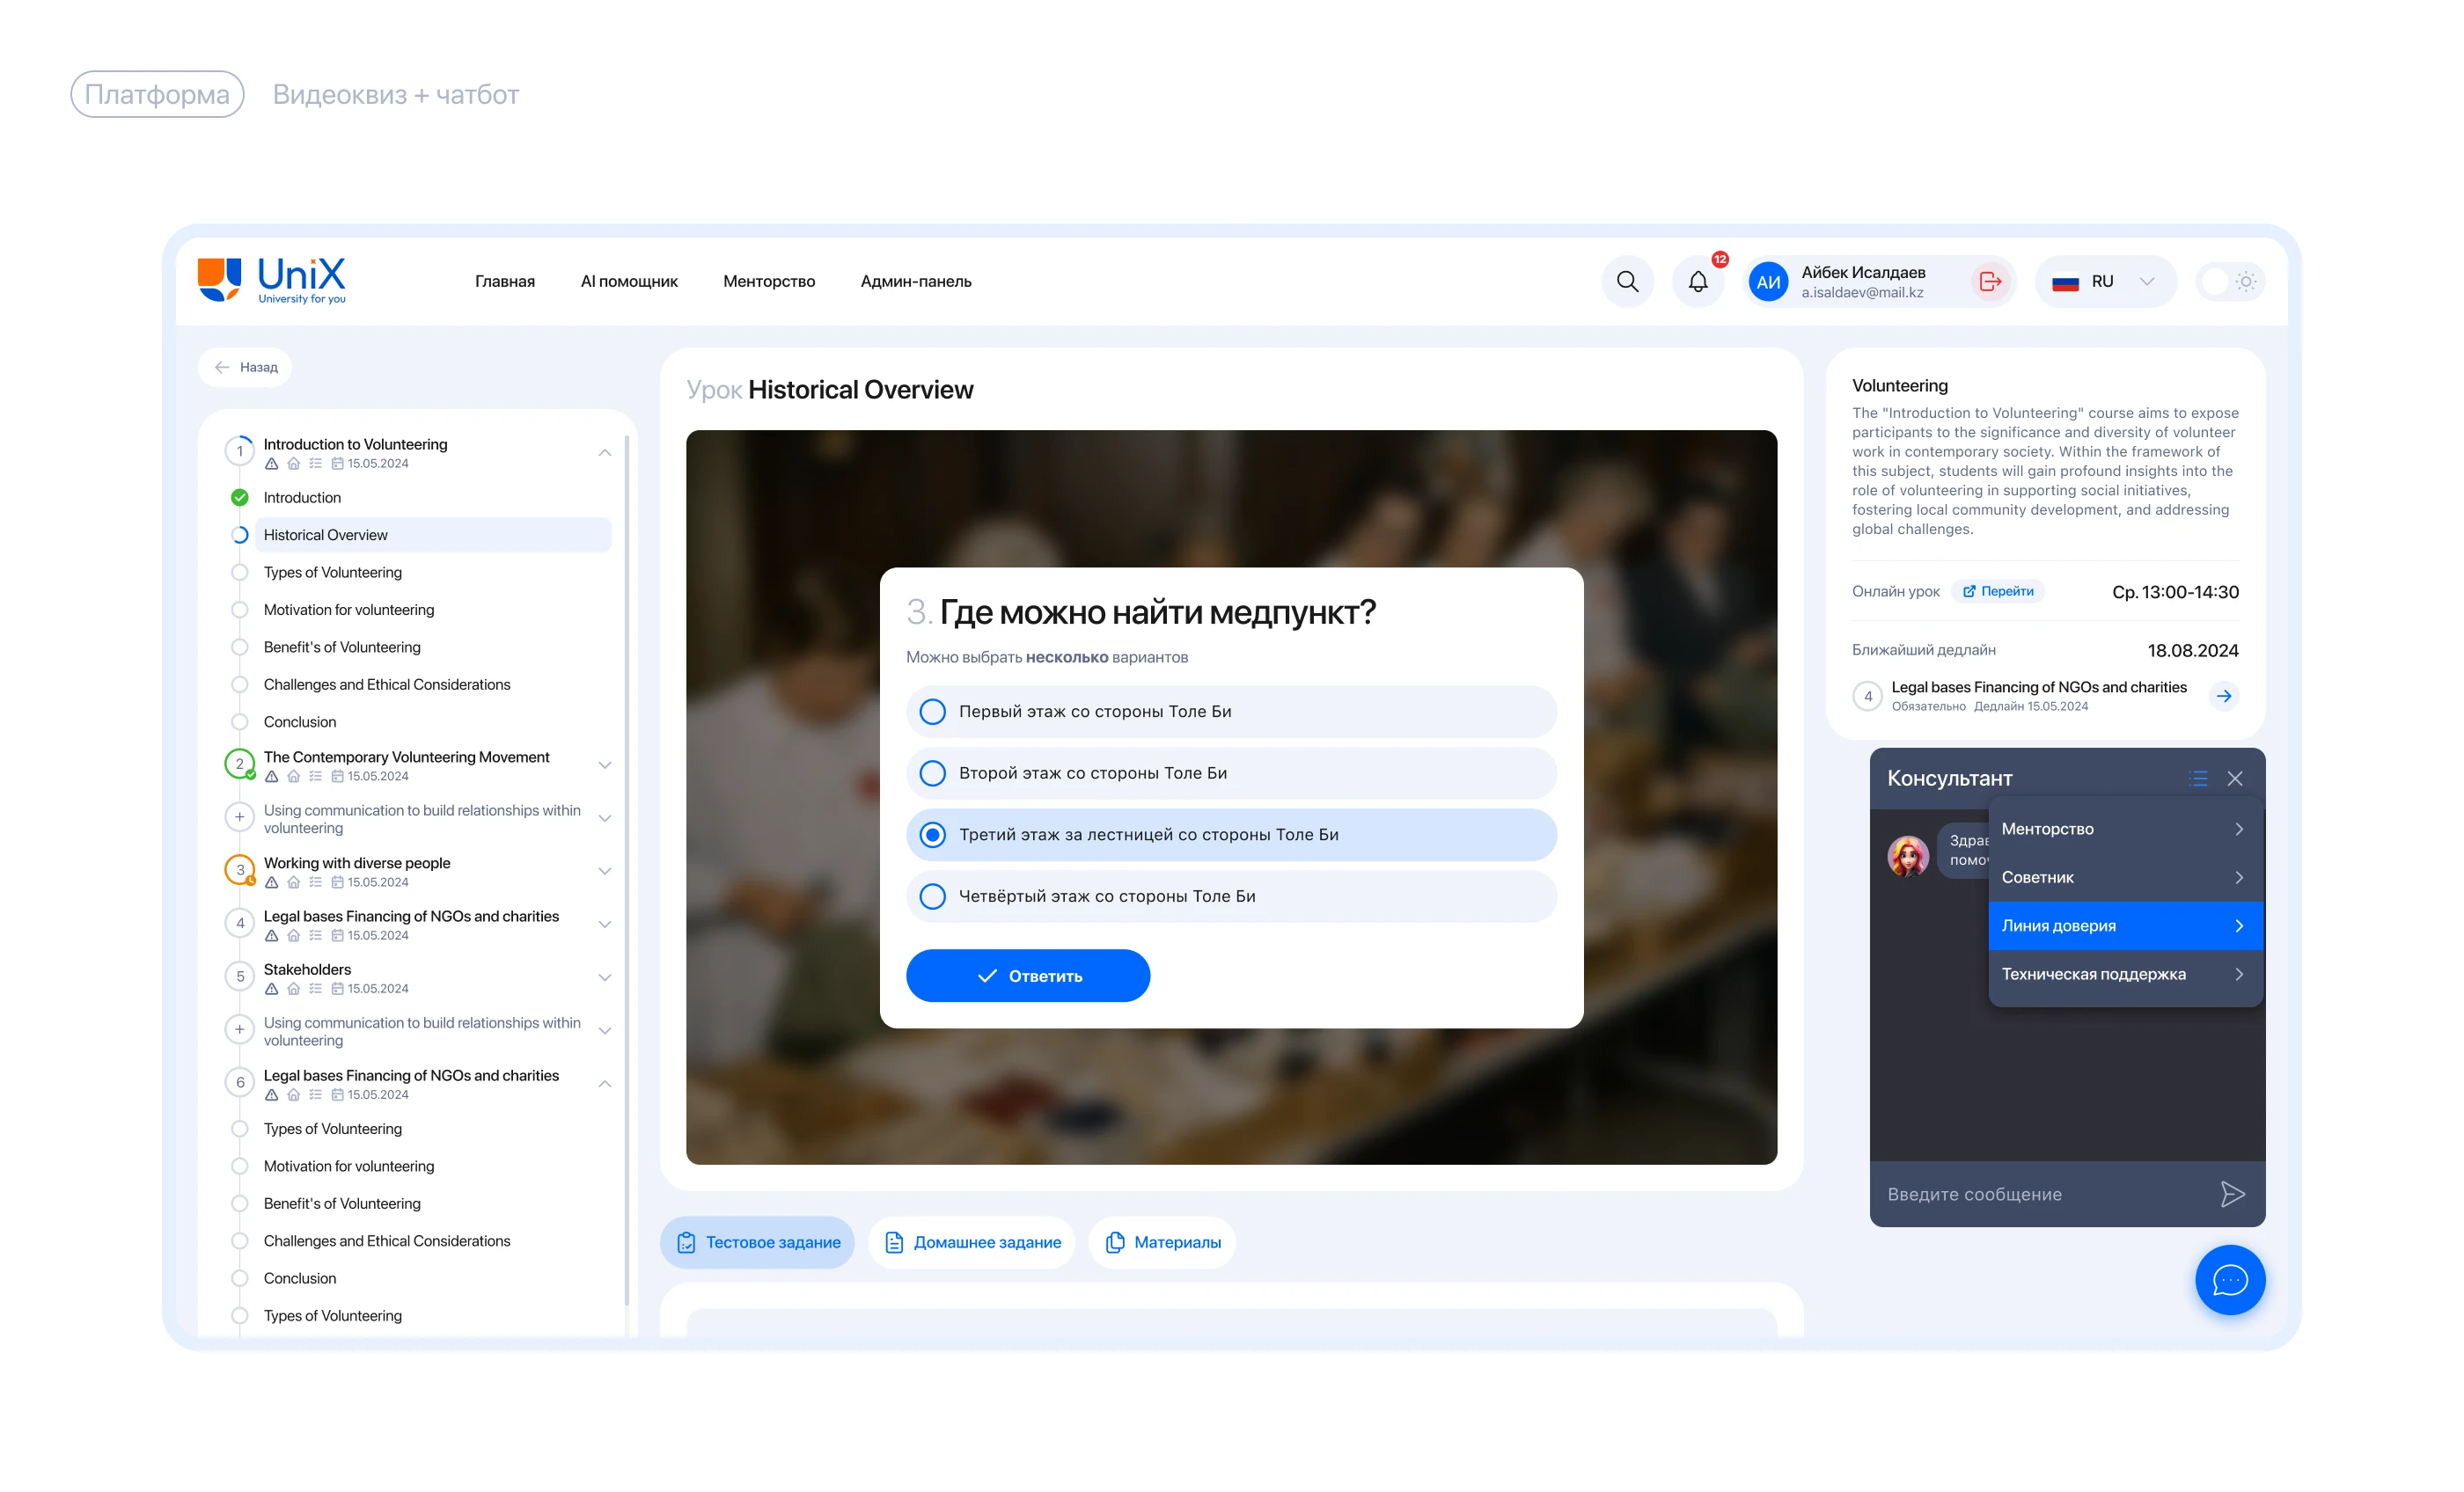Click the red logout icon
2464x1492 pixels.
[1990, 281]
